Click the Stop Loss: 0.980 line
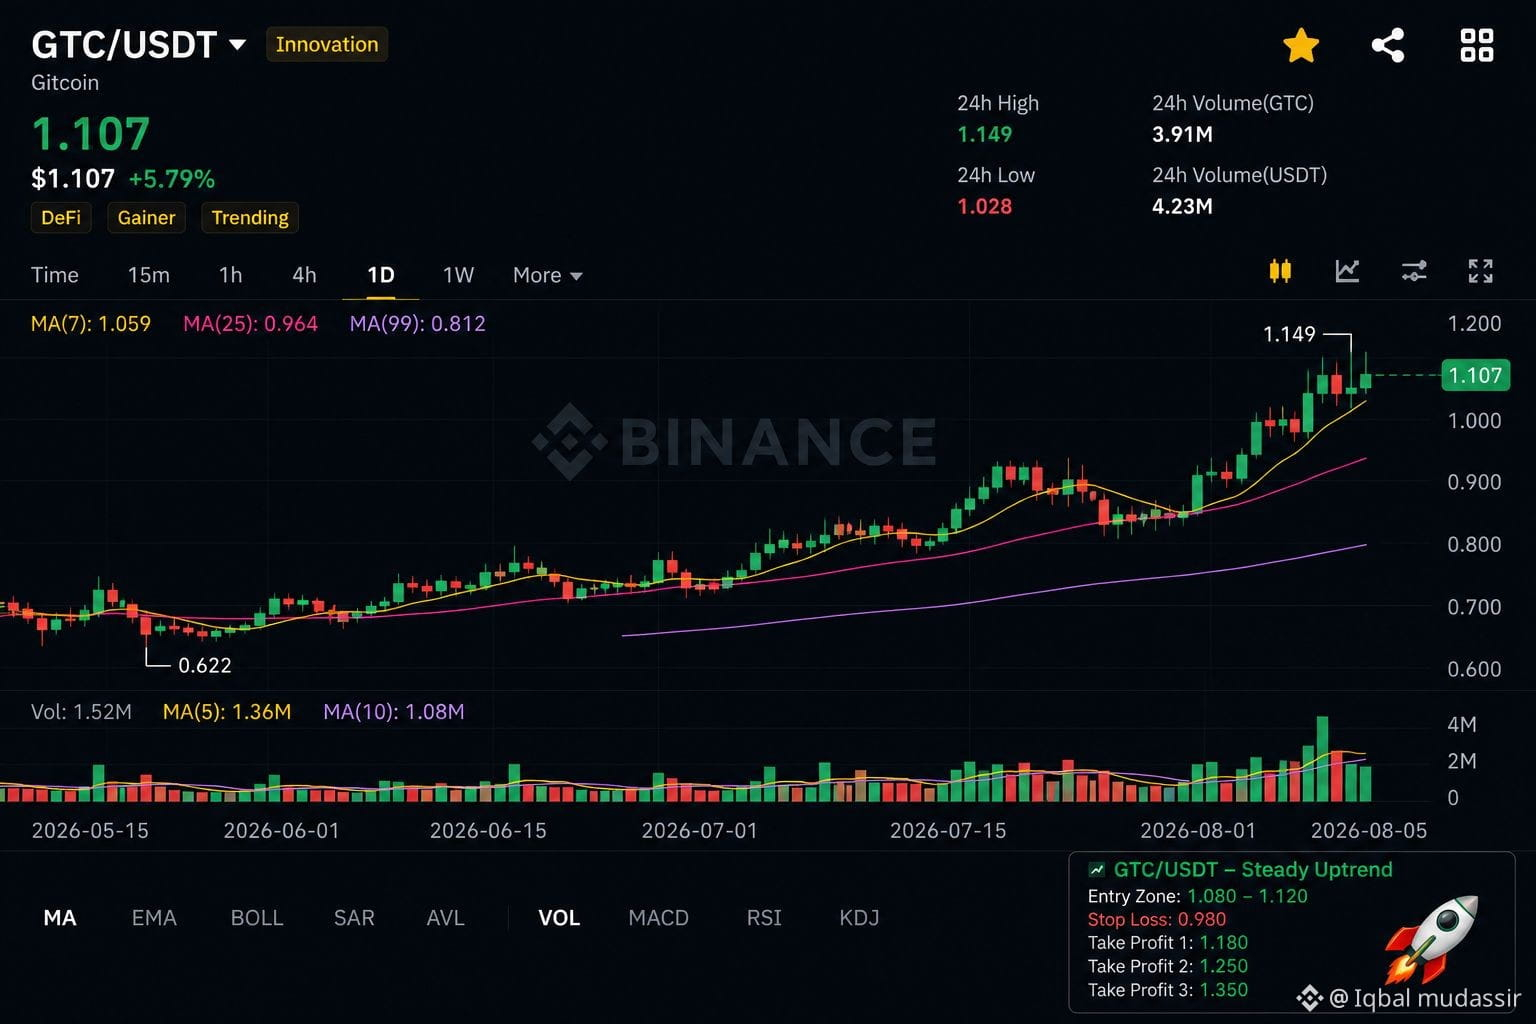The image size is (1536, 1024). point(1157,919)
